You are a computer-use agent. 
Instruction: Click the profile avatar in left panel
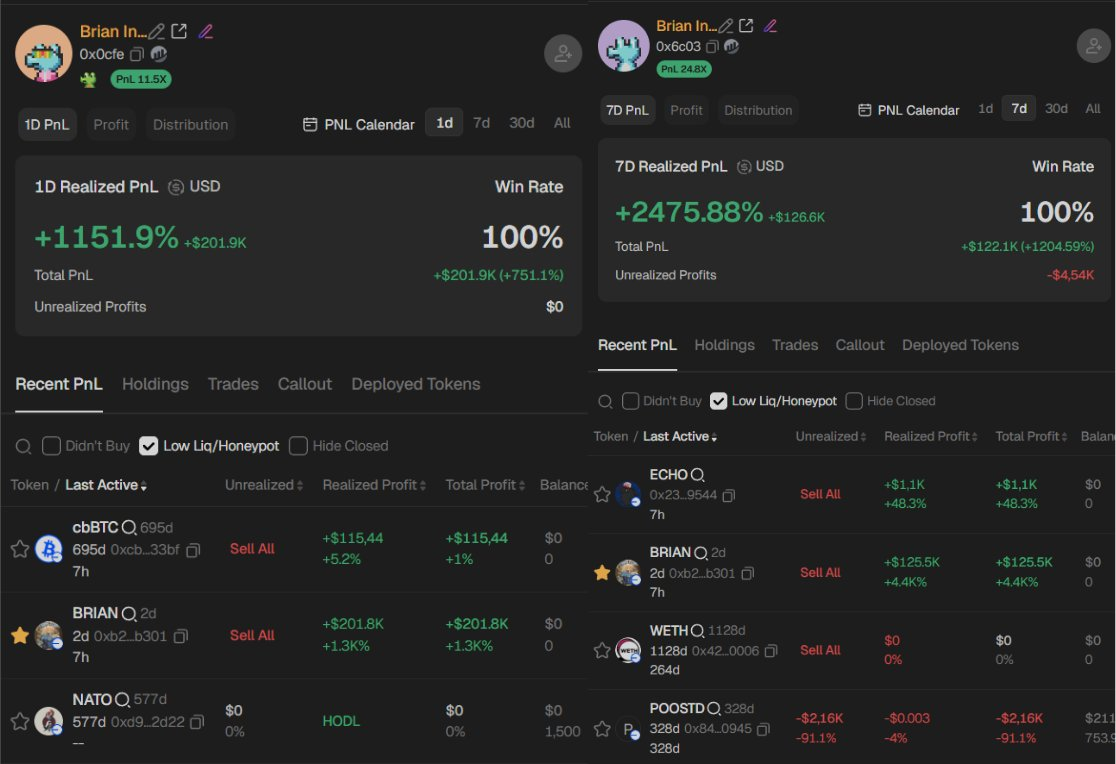[43, 53]
